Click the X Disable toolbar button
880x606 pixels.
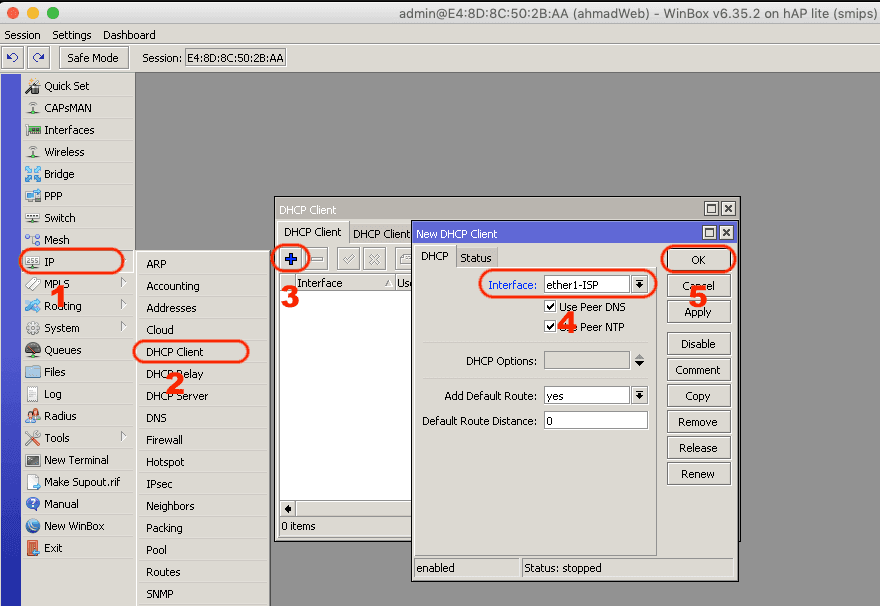point(374,259)
